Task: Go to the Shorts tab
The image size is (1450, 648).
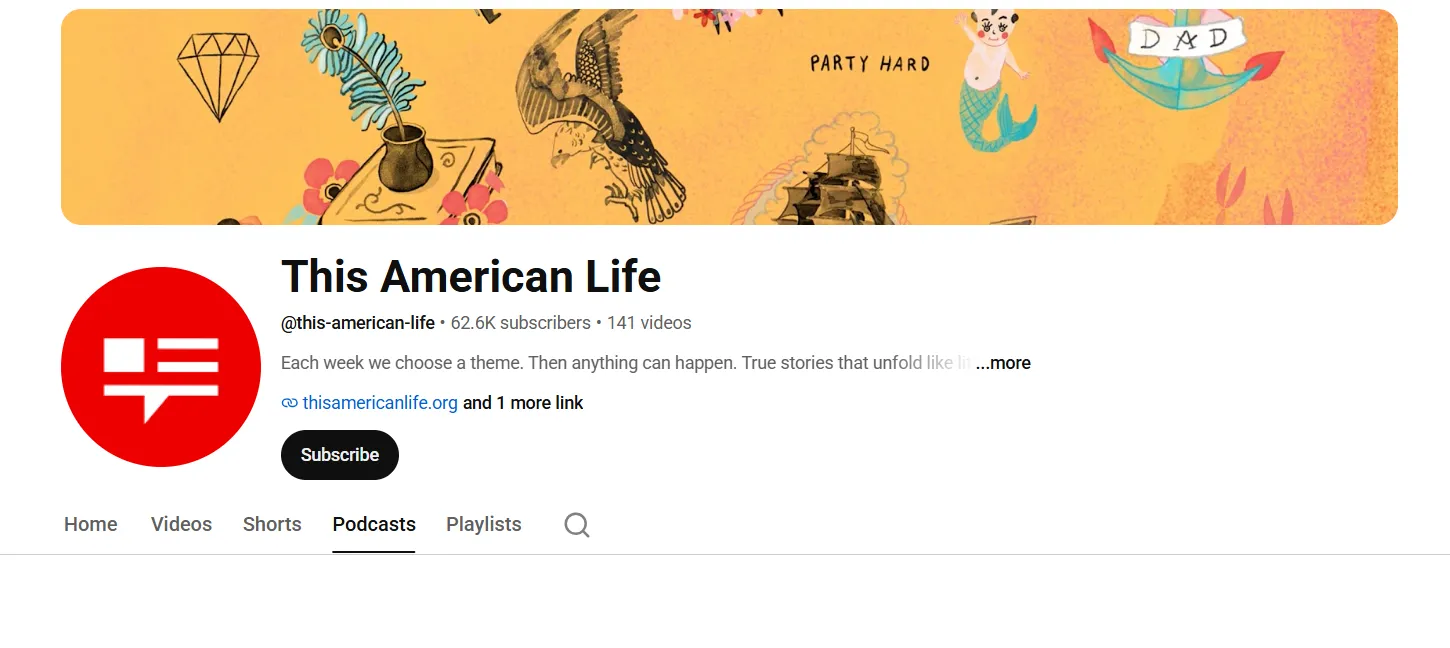Action: click(x=272, y=524)
